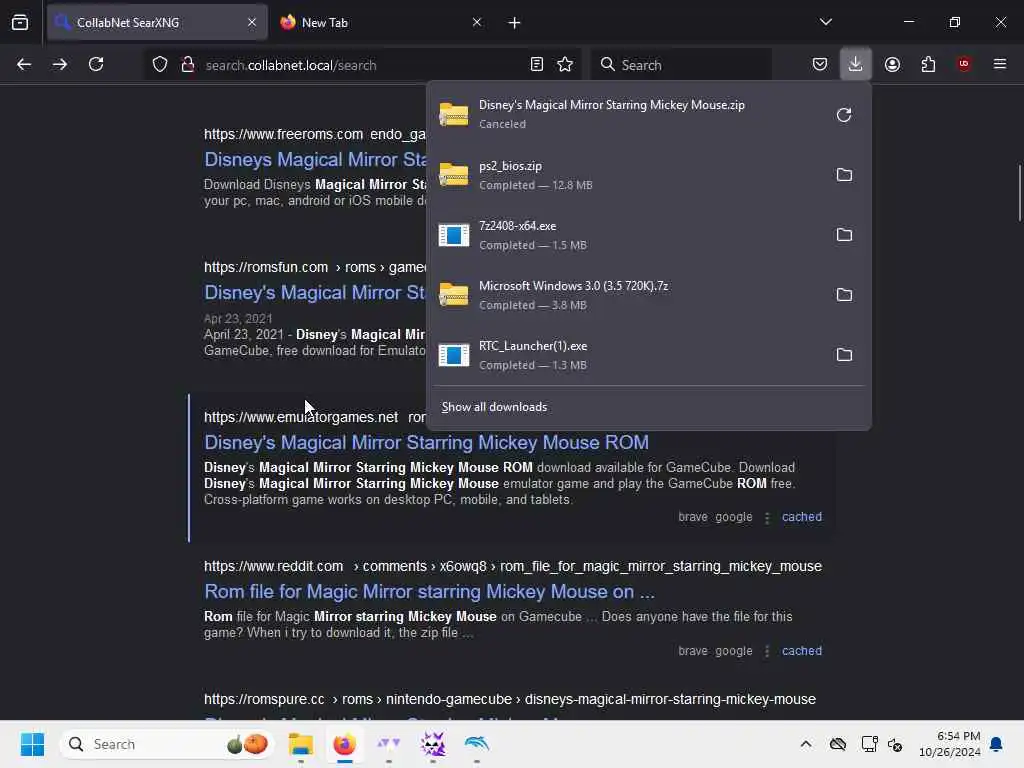Open the Dolphin emulator taskbar icon

click(477, 744)
